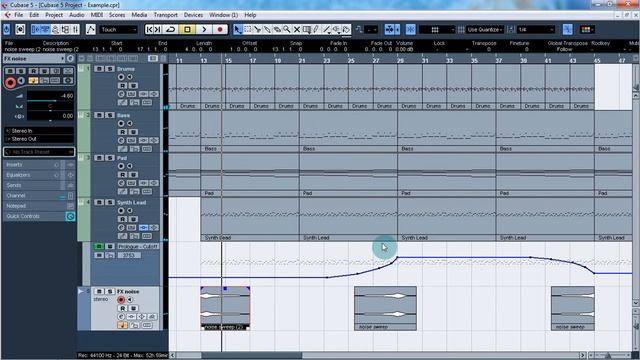Click the Constrain Delay Compensation icon

coord(20,29)
